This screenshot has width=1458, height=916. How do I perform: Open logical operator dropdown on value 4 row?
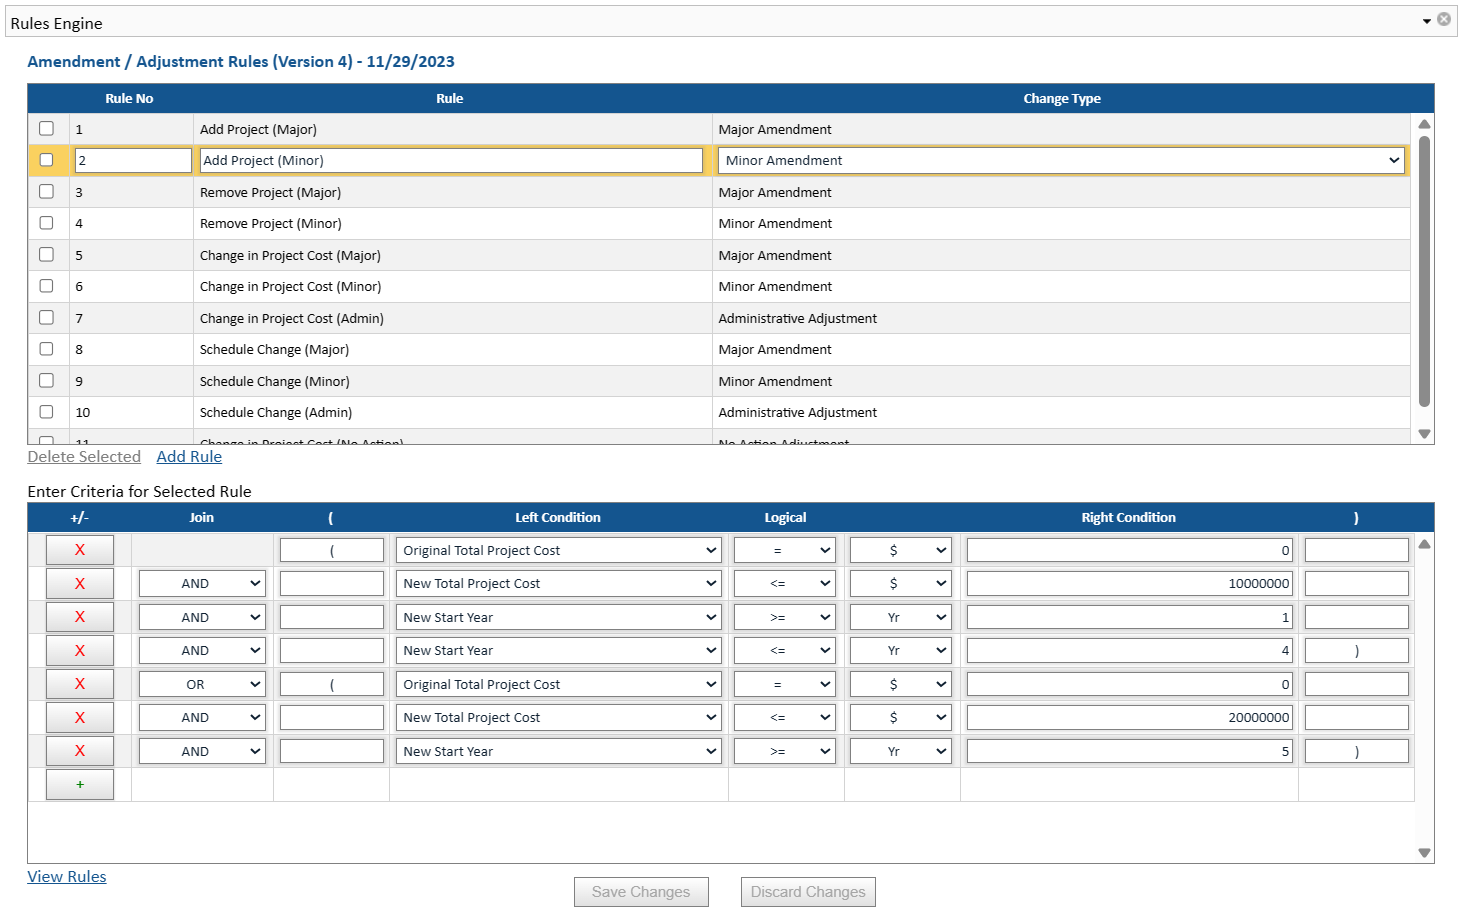(785, 651)
